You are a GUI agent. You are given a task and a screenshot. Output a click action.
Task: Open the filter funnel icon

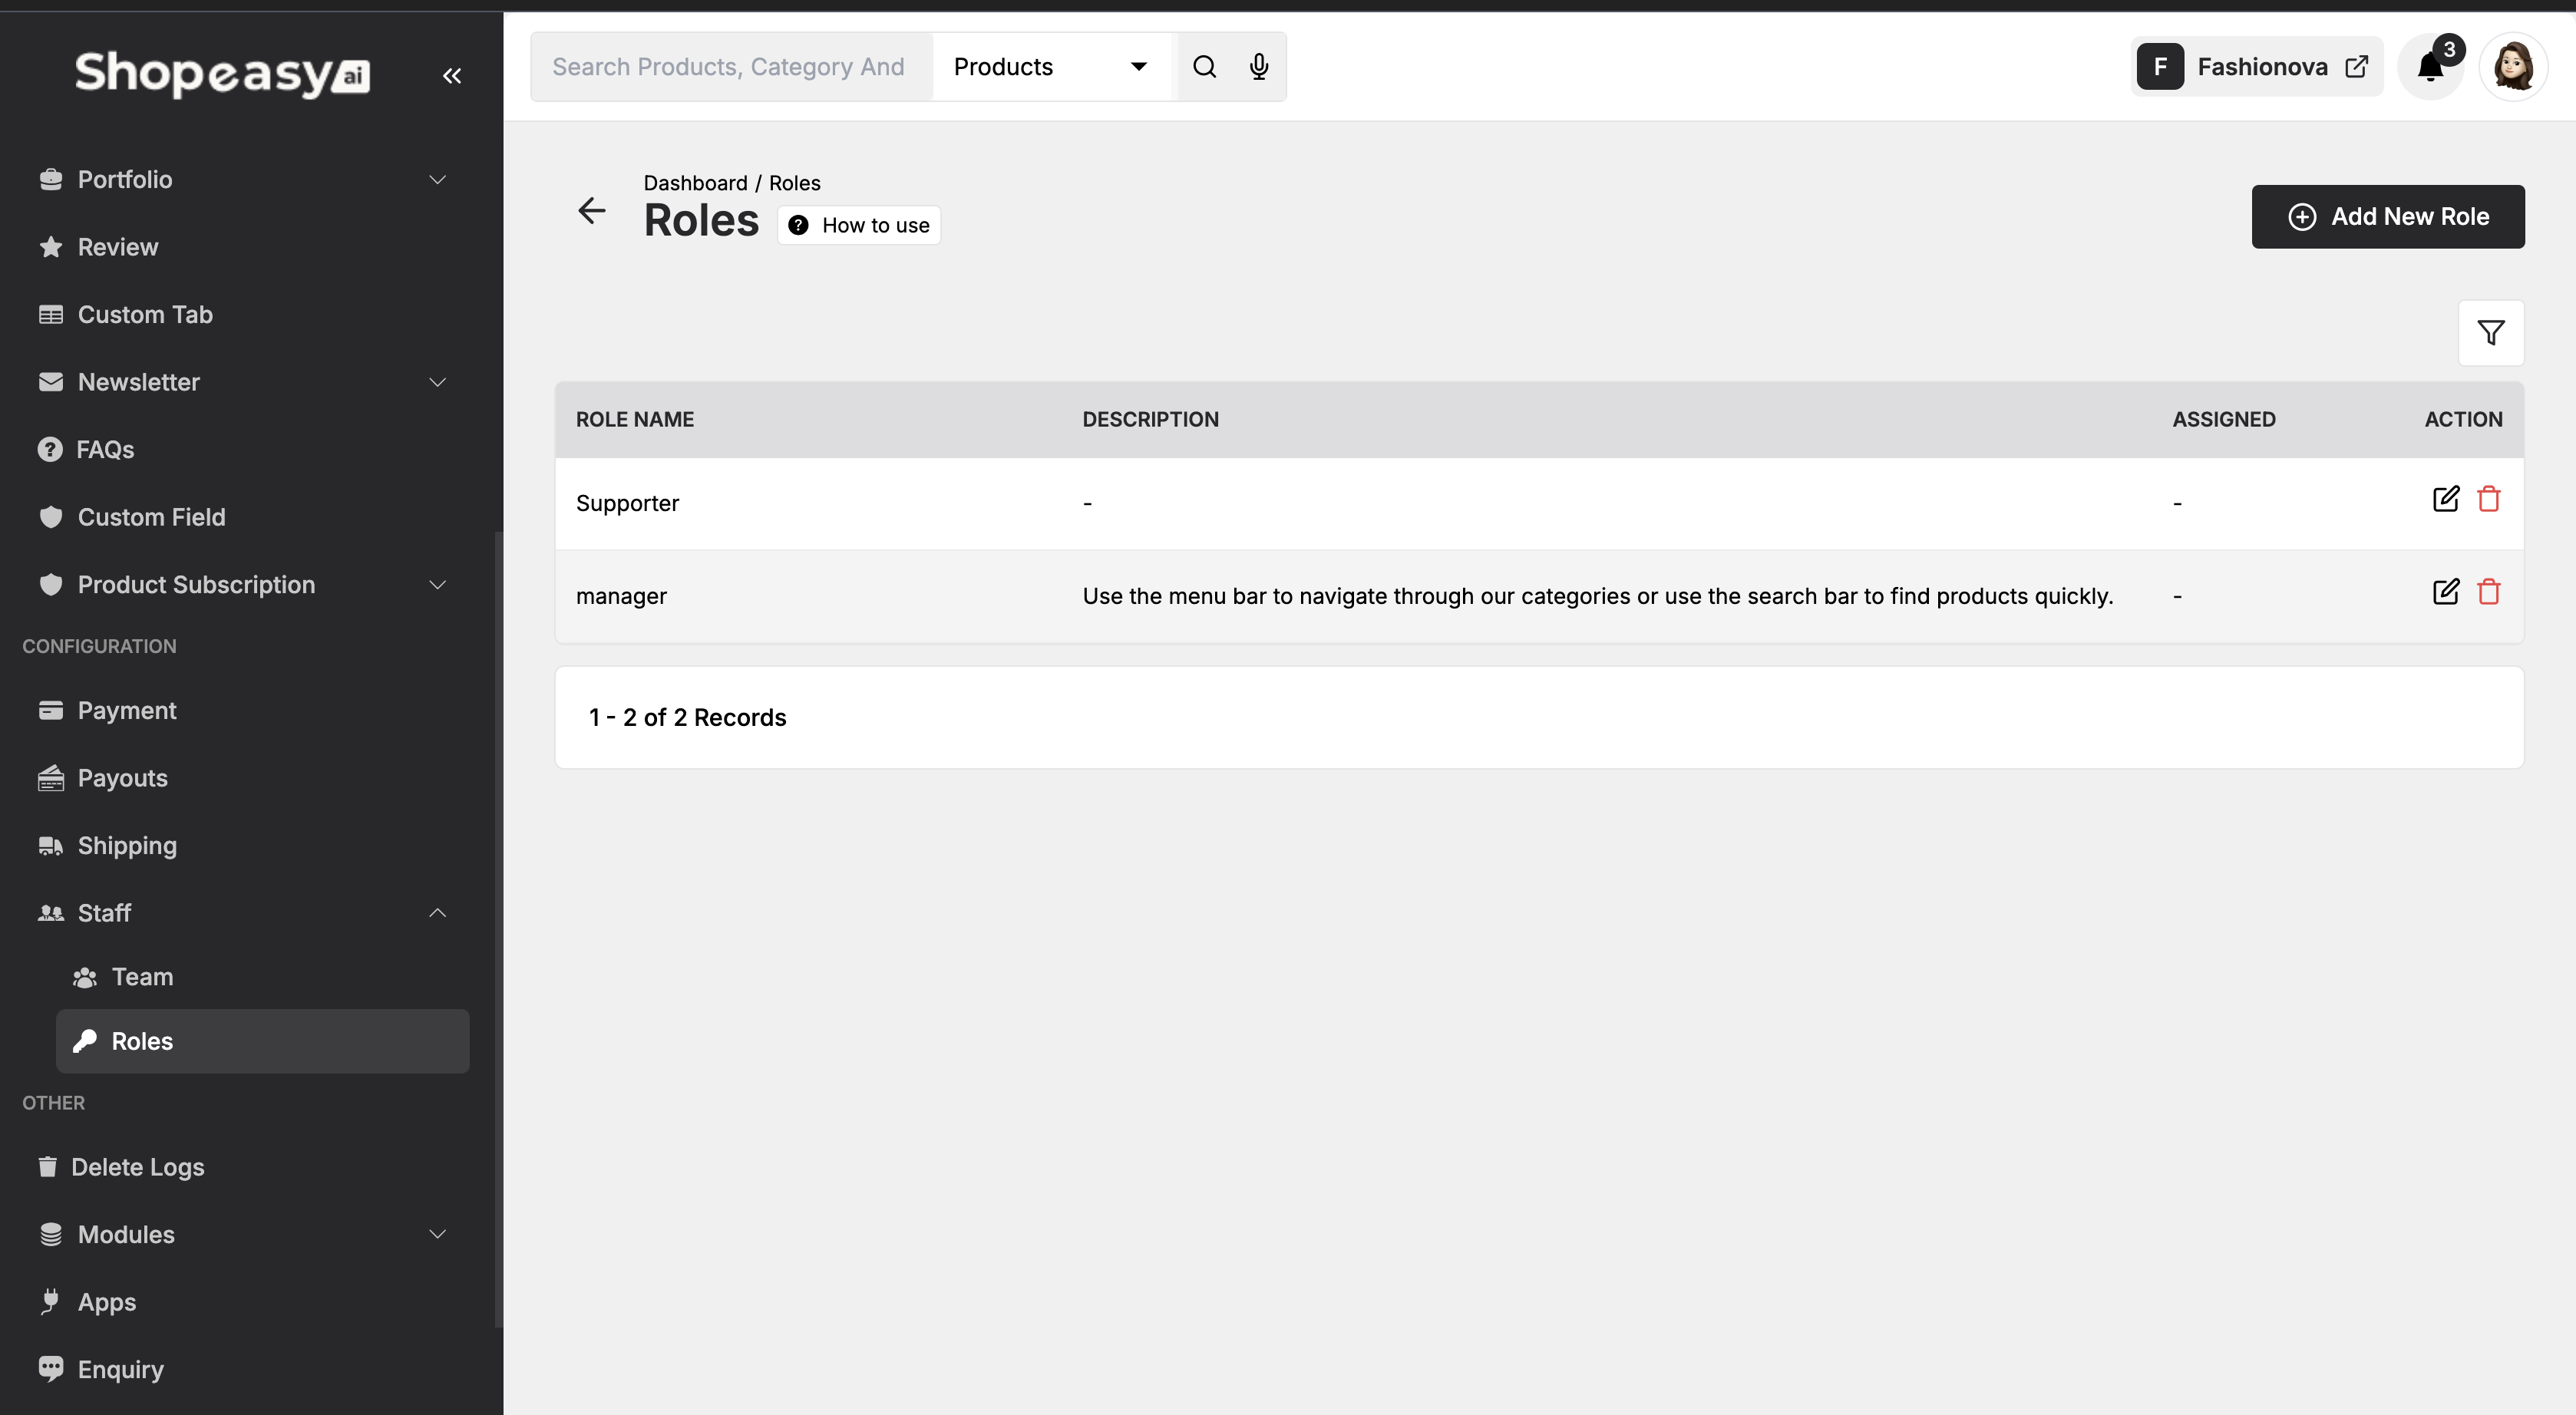(2490, 333)
